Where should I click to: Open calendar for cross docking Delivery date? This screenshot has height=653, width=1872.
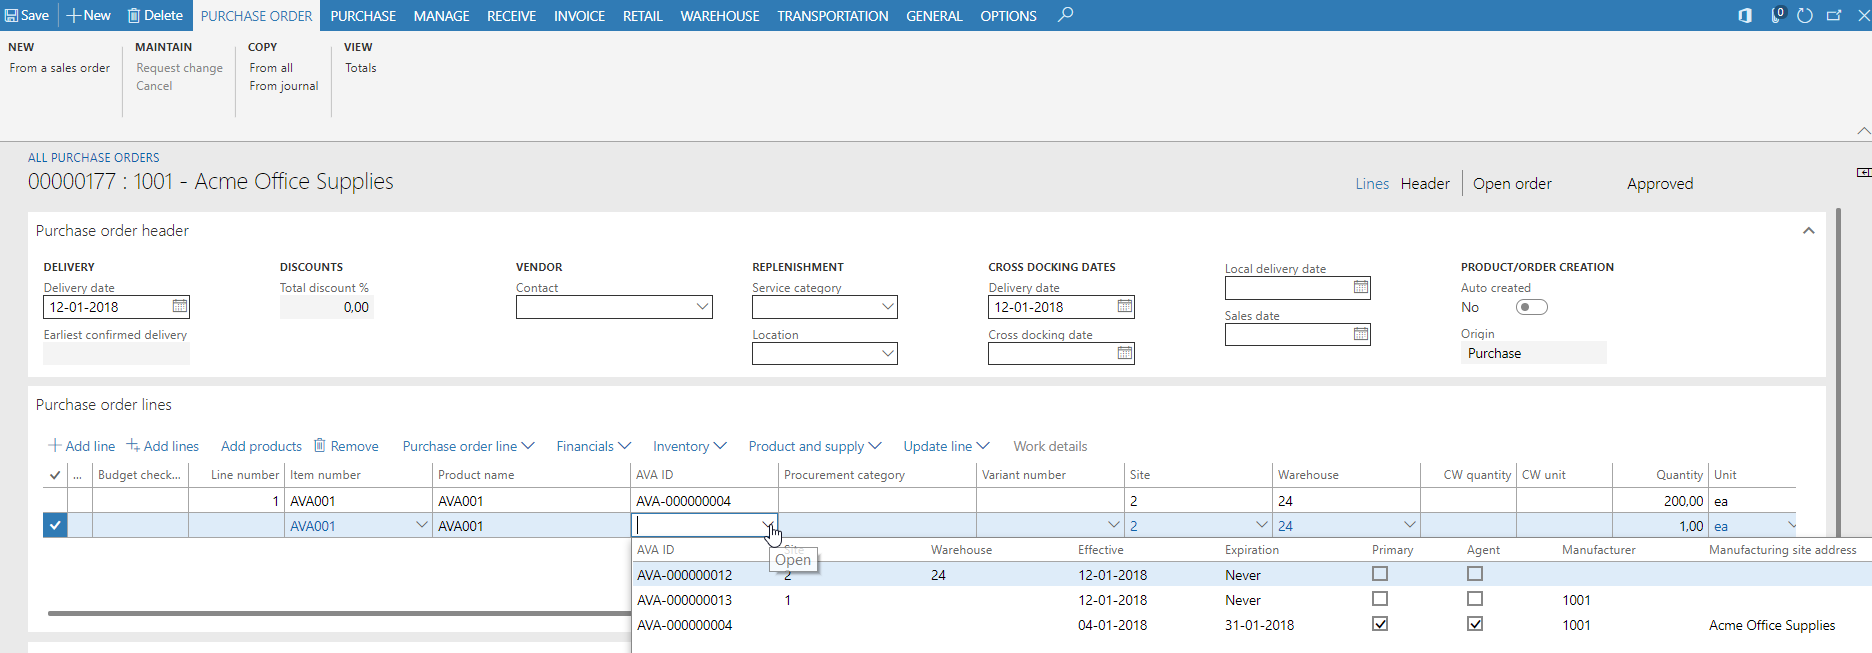click(x=1125, y=306)
